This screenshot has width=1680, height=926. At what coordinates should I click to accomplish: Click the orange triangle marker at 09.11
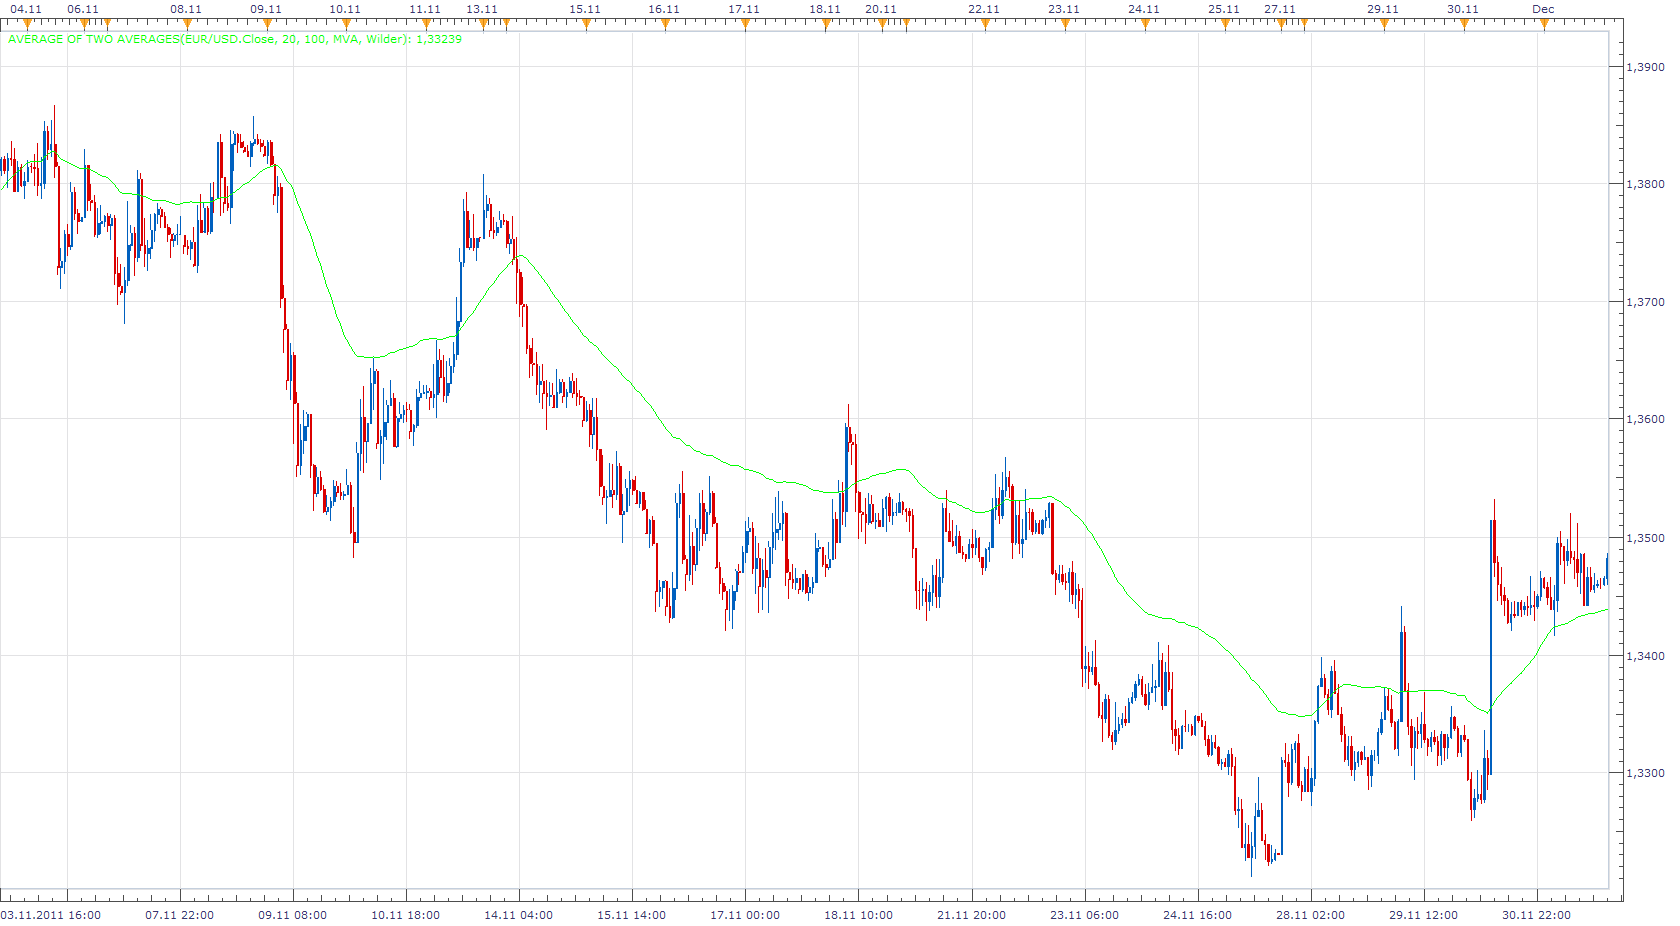click(267, 24)
